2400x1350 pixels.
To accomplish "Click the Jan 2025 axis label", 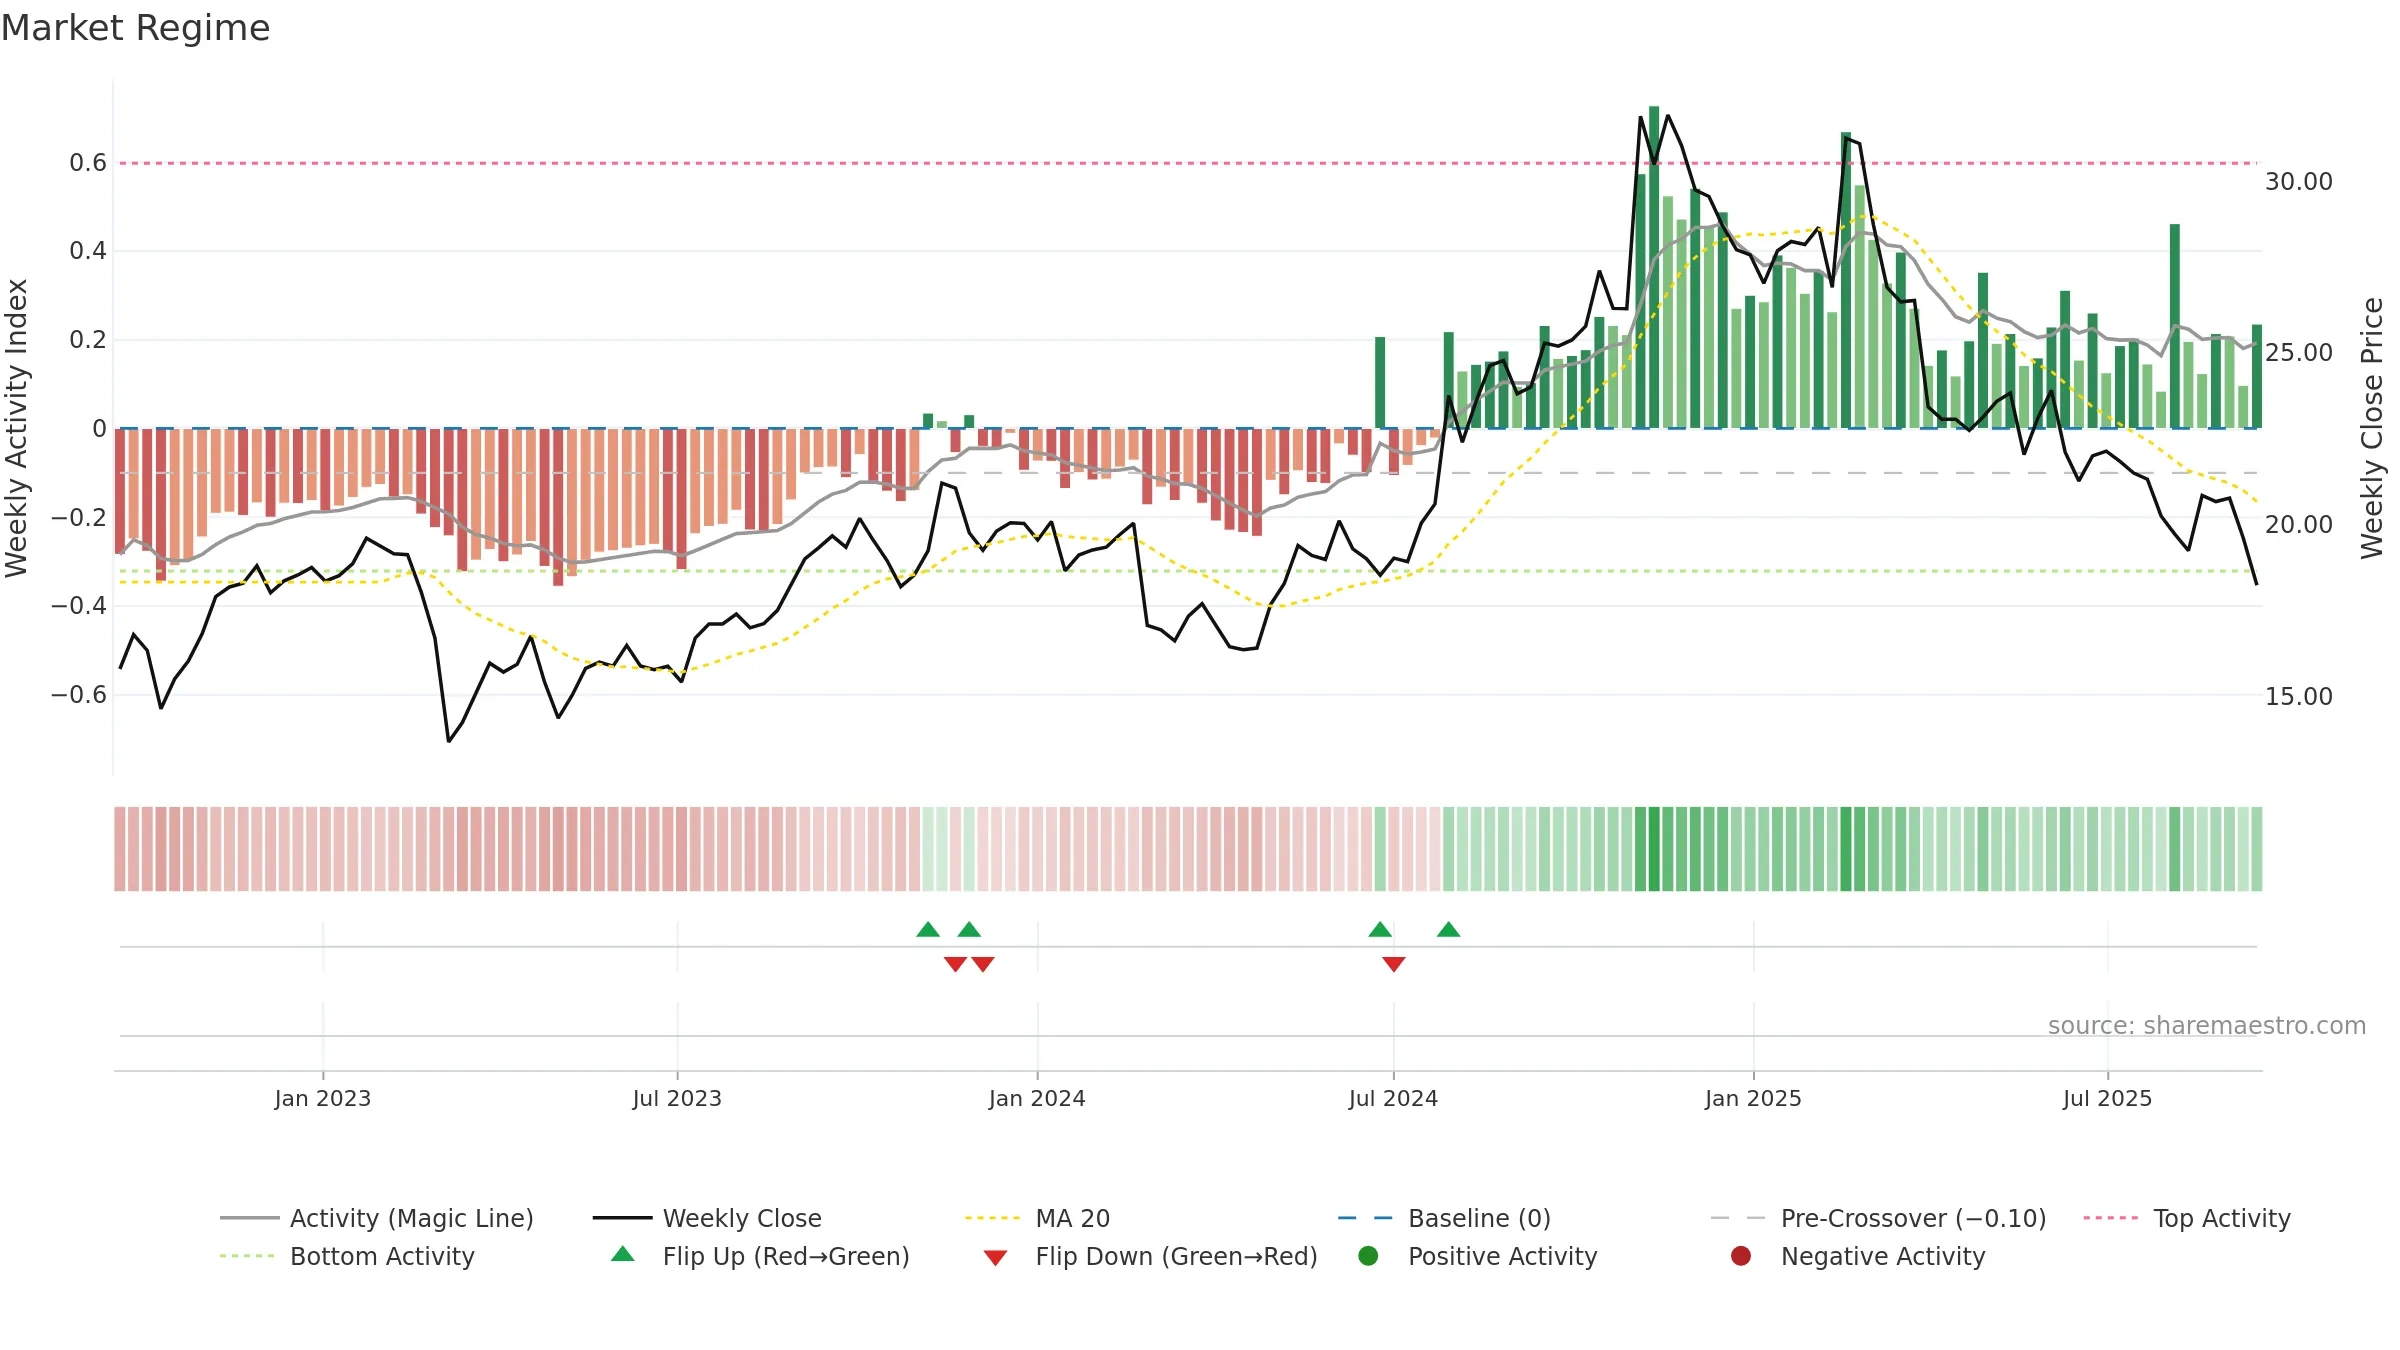I will (1753, 1098).
